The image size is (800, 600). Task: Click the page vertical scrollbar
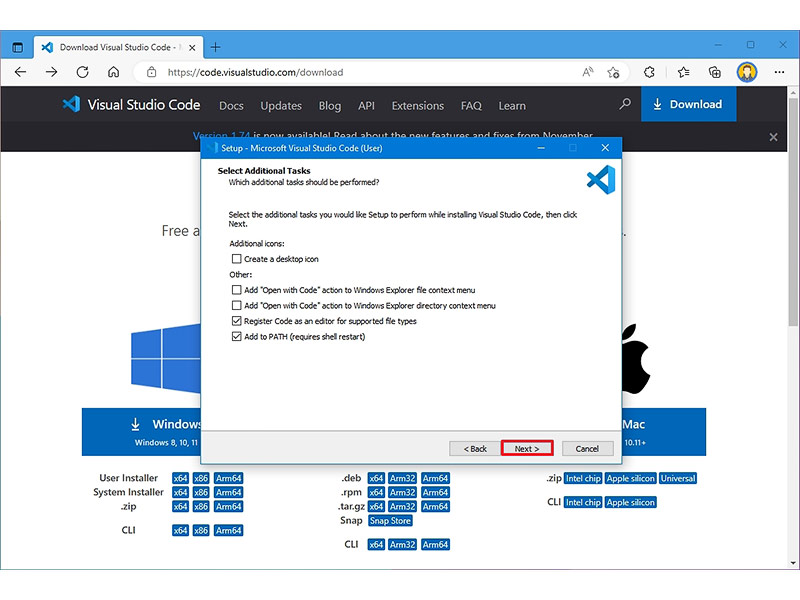click(x=792, y=212)
